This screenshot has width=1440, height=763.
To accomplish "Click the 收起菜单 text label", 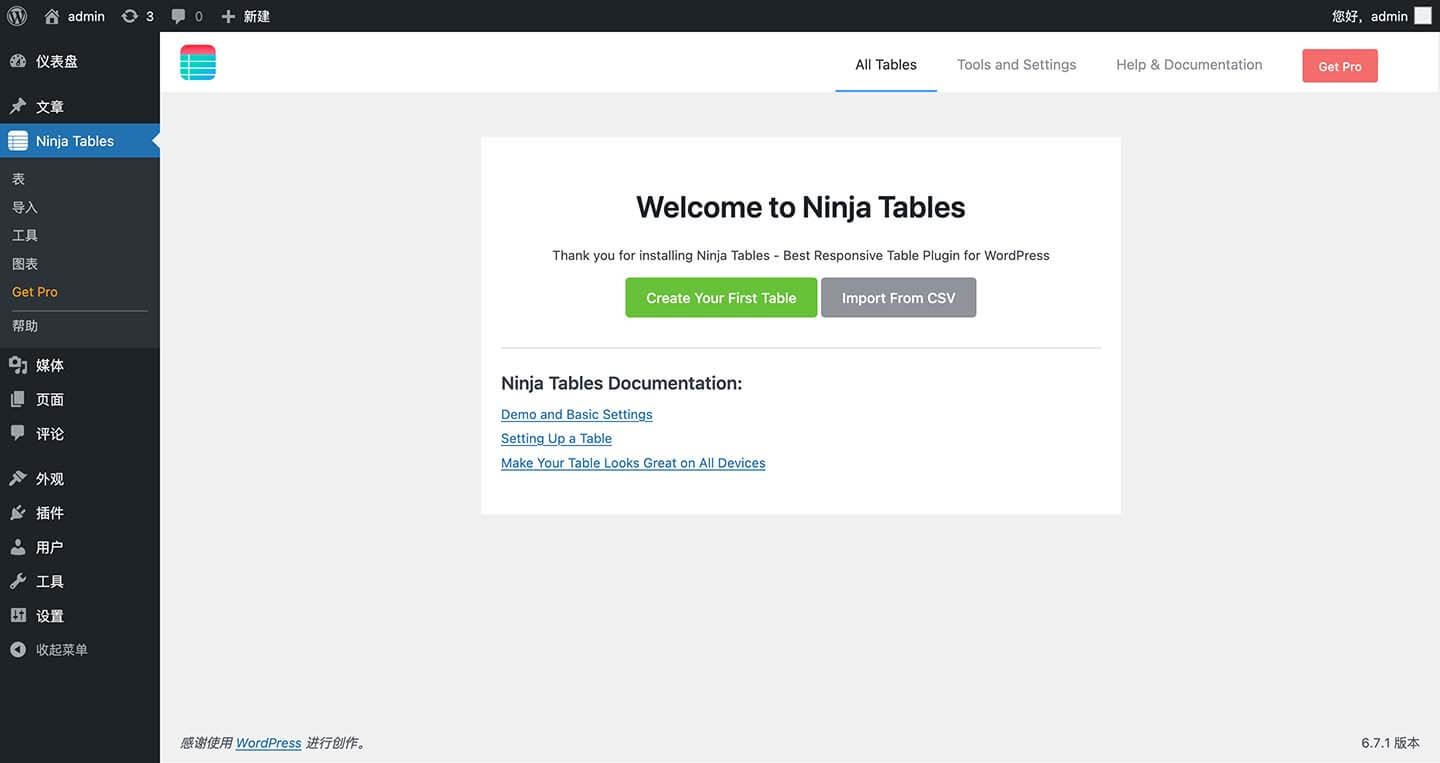I will pyautogui.click(x=62, y=649).
